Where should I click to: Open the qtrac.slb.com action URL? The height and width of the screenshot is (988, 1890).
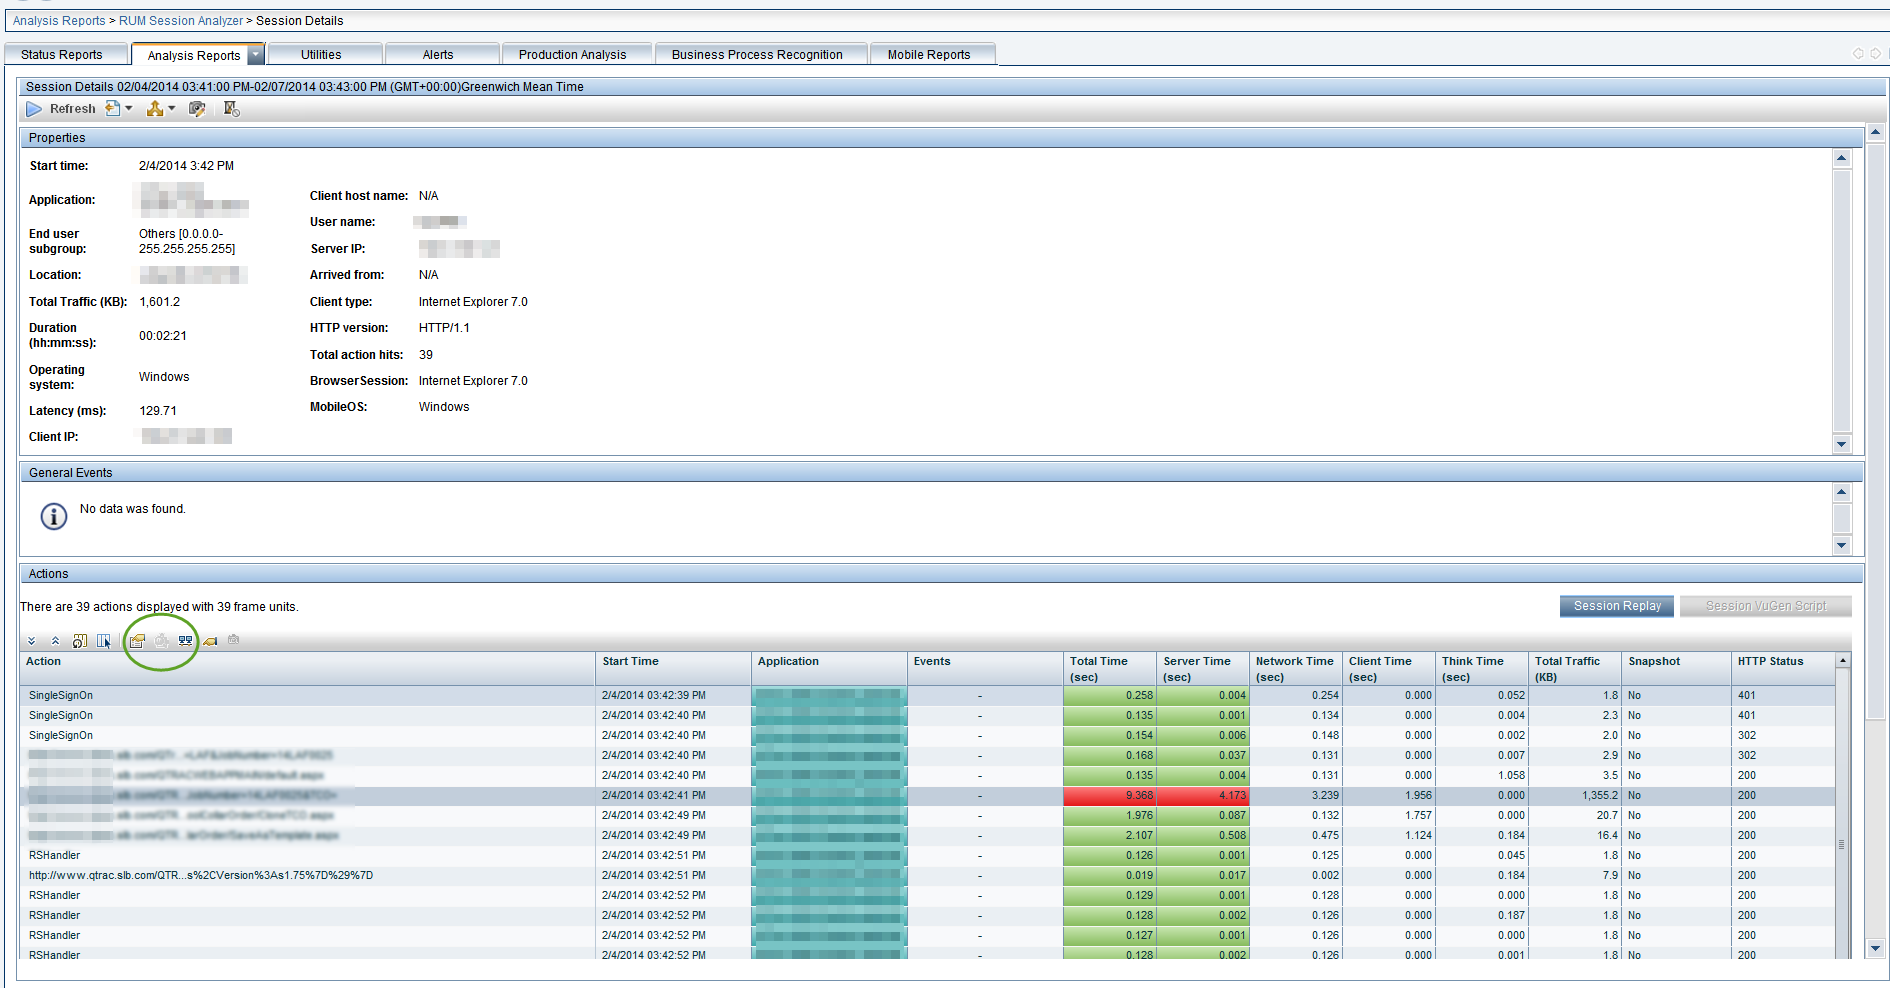(x=201, y=875)
